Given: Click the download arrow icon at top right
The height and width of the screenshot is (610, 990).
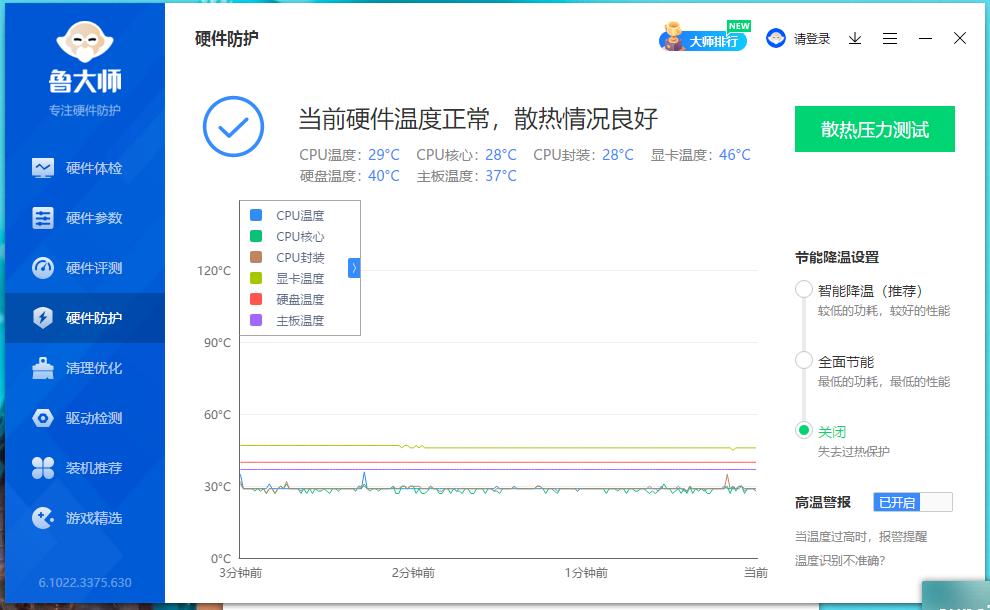Looking at the screenshot, I should click(x=854, y=38).
